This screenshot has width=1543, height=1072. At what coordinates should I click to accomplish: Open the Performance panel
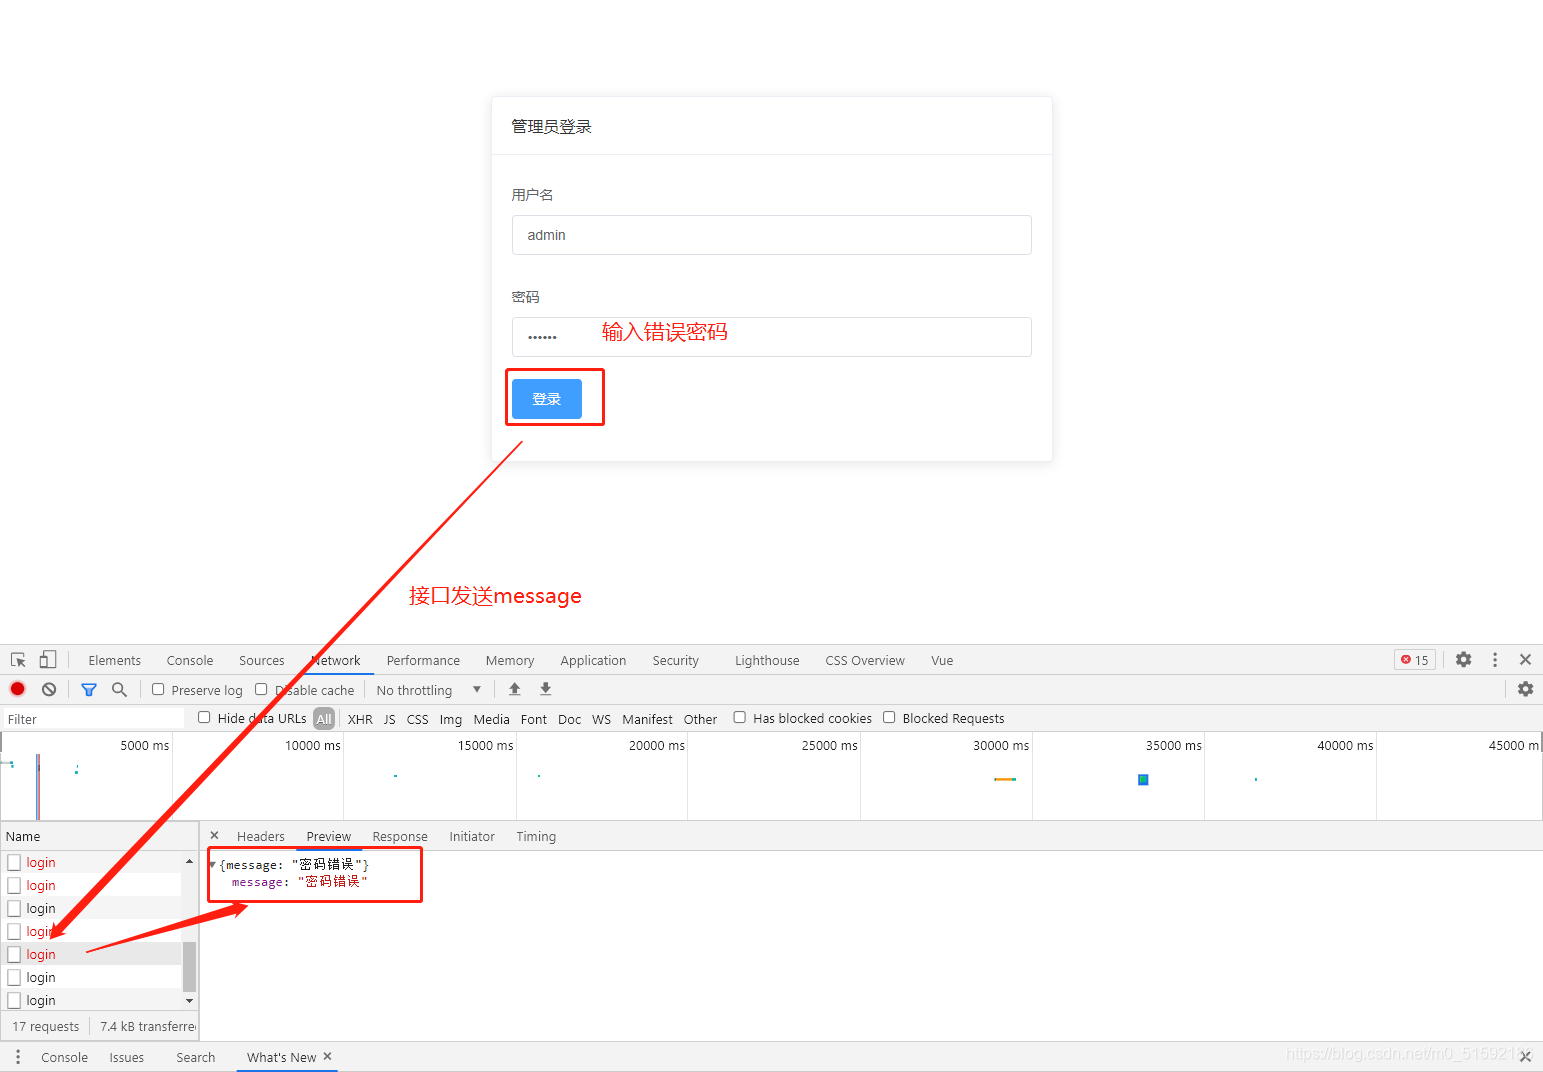(423, 661)
